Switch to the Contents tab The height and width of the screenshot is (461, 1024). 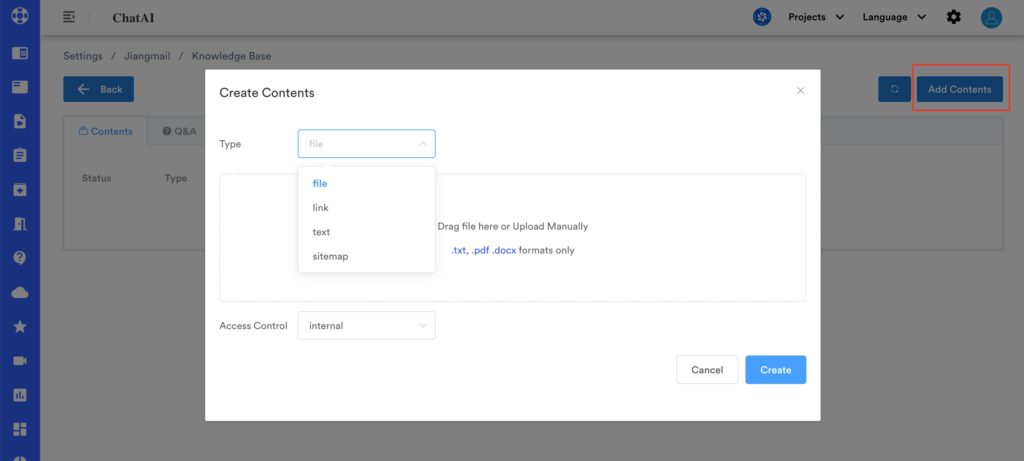click(105, 131)
